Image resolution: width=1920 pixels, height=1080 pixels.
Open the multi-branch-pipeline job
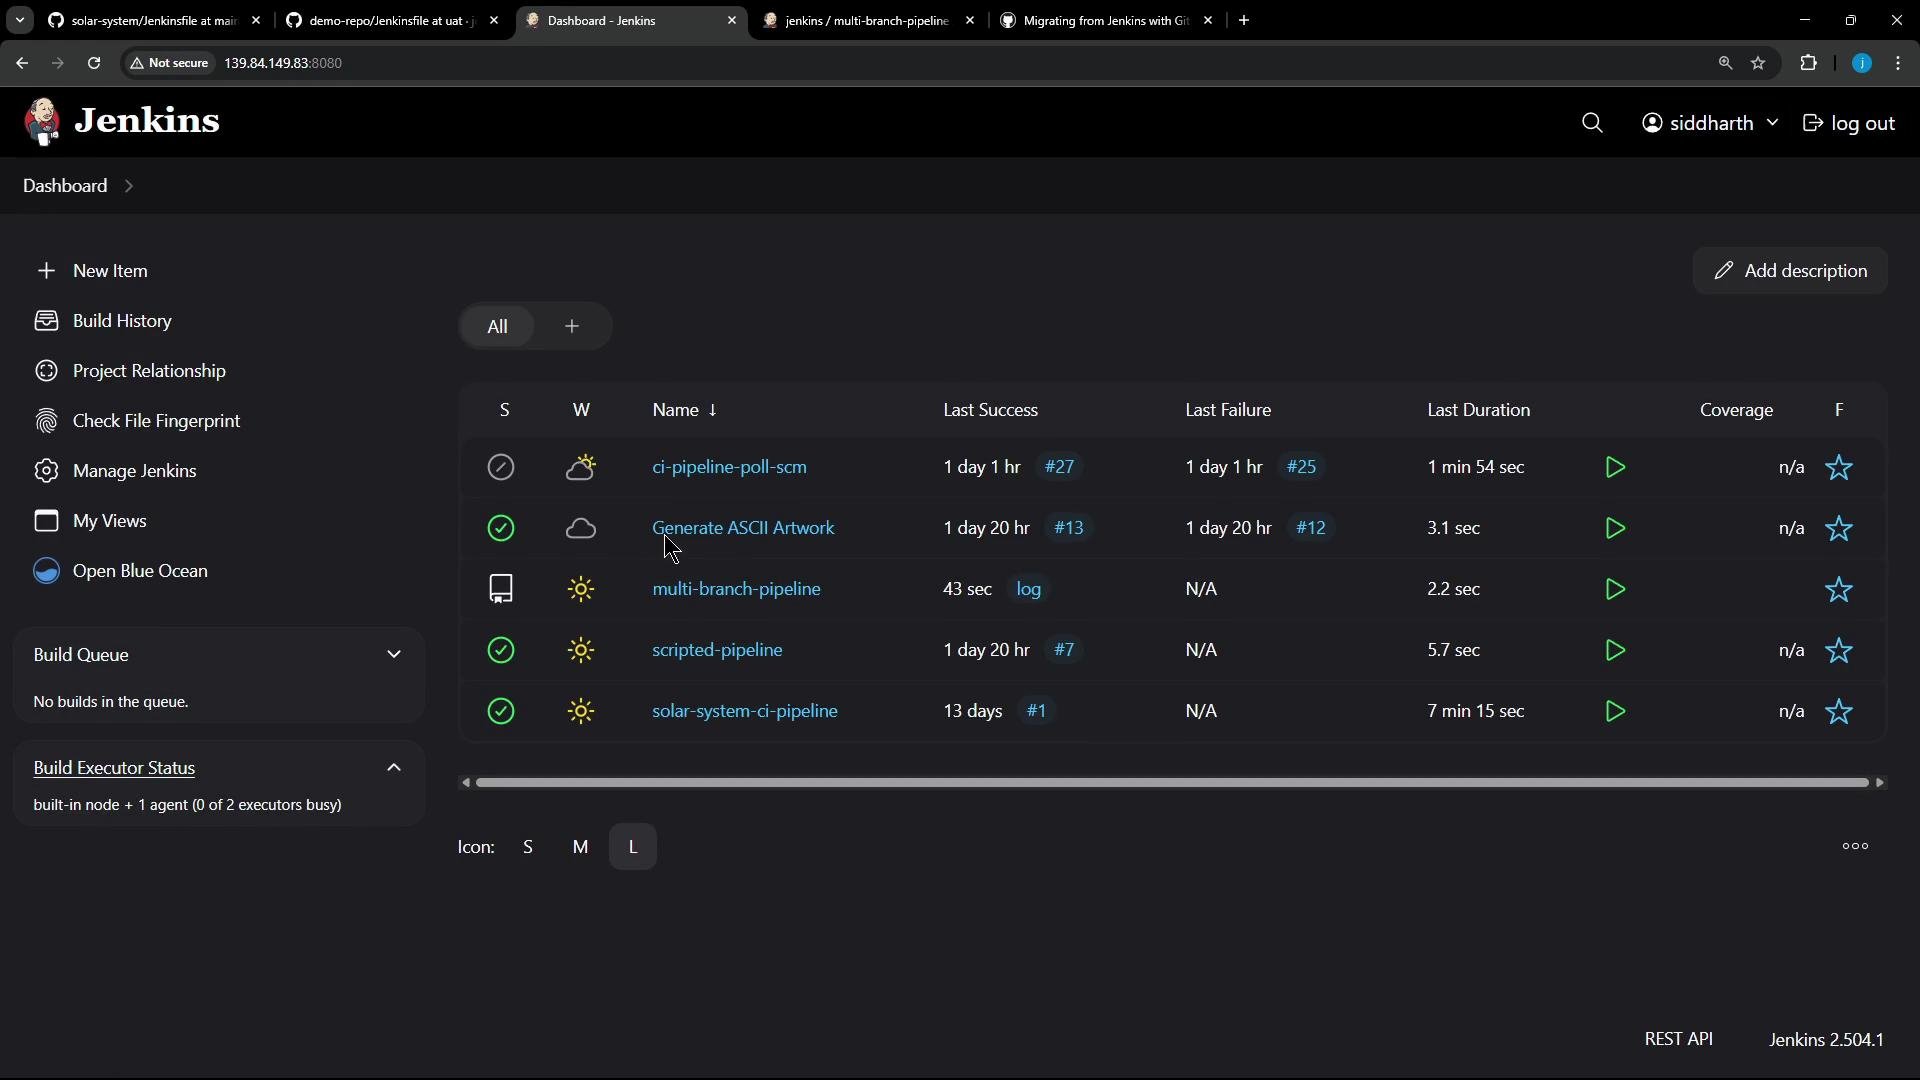[736, 589]
